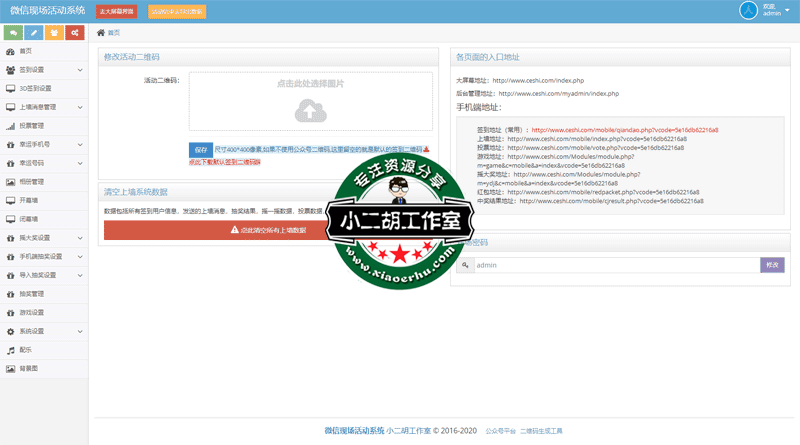Expand the 上墙消息管理 sidebar submenu
This screenshot has width=800, height=445.
coord(80,107)
